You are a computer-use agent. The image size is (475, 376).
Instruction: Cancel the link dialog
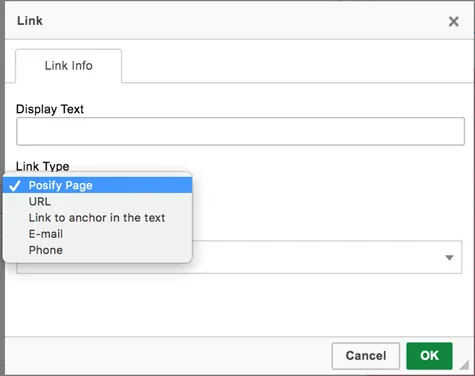(x=366, y=356)
